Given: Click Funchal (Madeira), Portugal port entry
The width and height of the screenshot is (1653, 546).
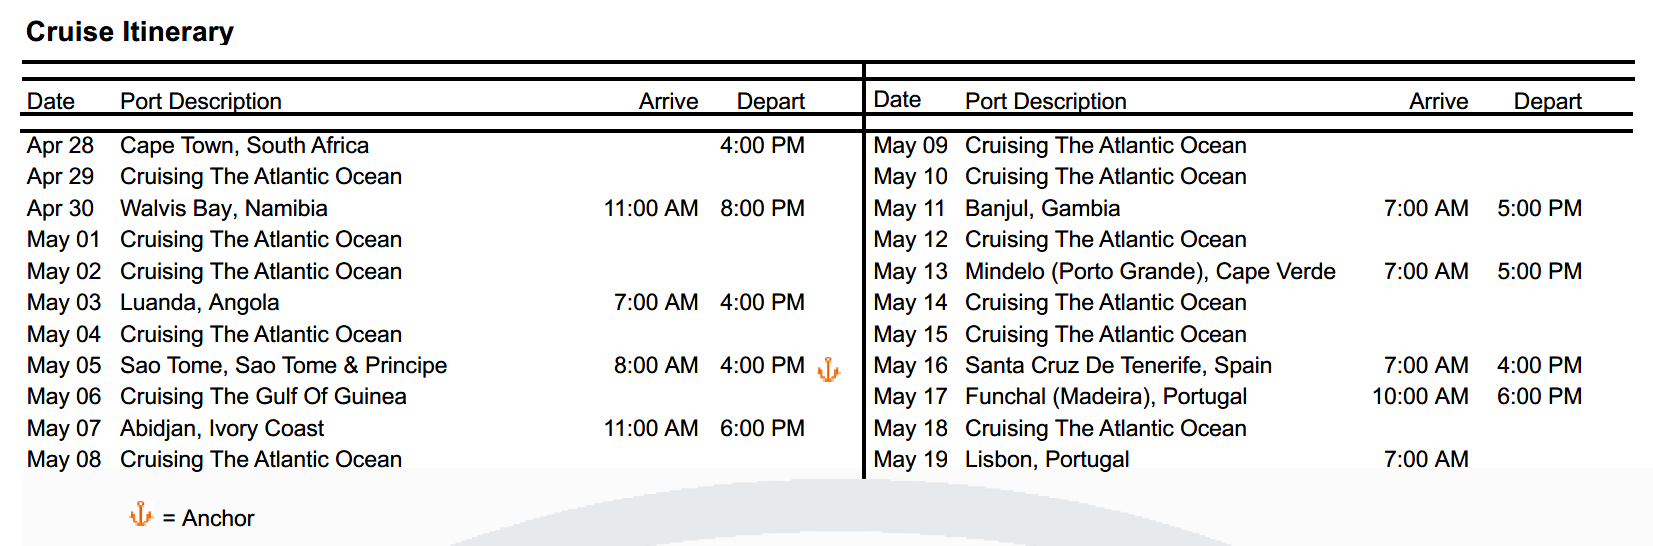Looking at the screenshot, I should pyautogui.click(x=1106, y=396).
